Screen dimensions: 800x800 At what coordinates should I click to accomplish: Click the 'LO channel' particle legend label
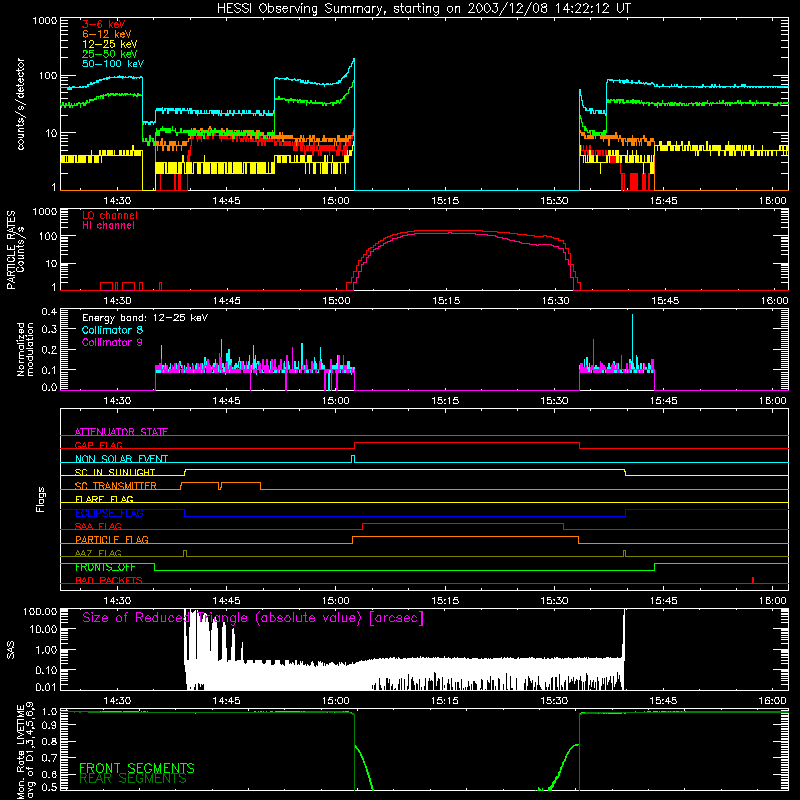(110, 215)
